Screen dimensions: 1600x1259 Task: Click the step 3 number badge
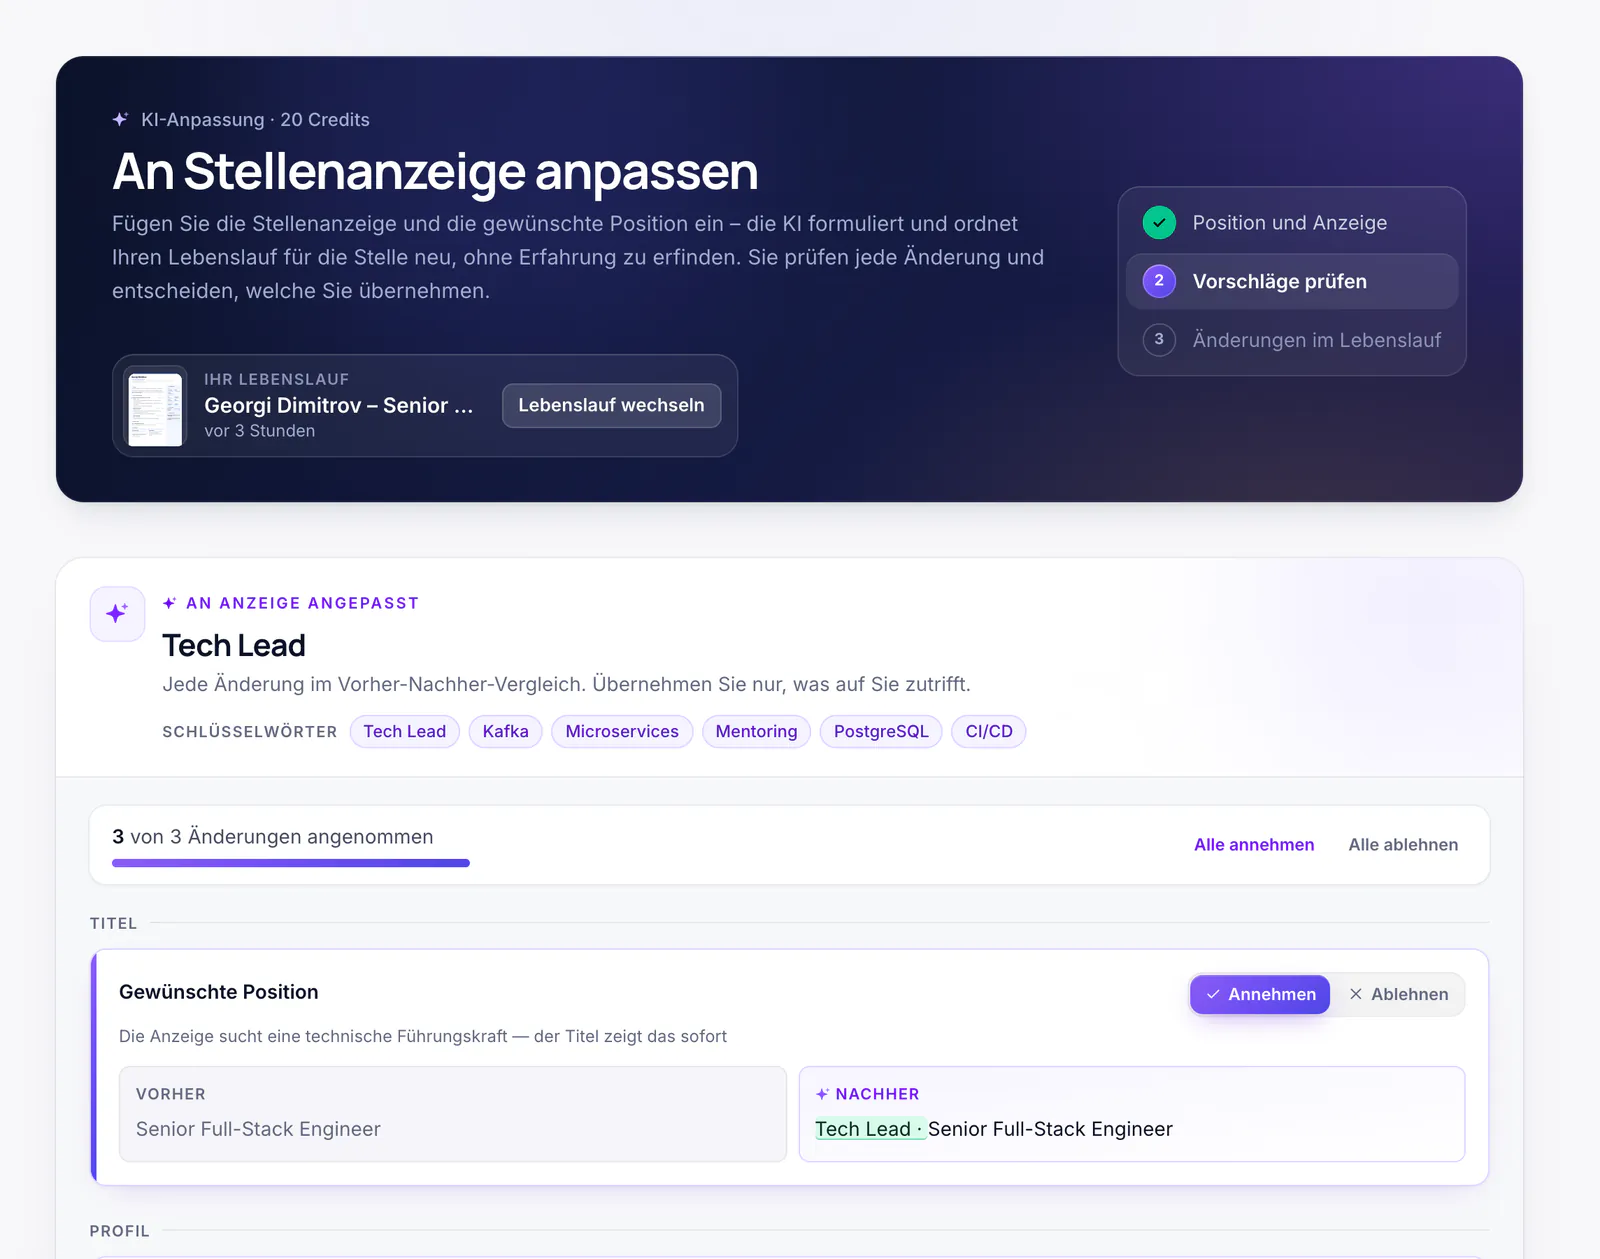(1159, 340)
